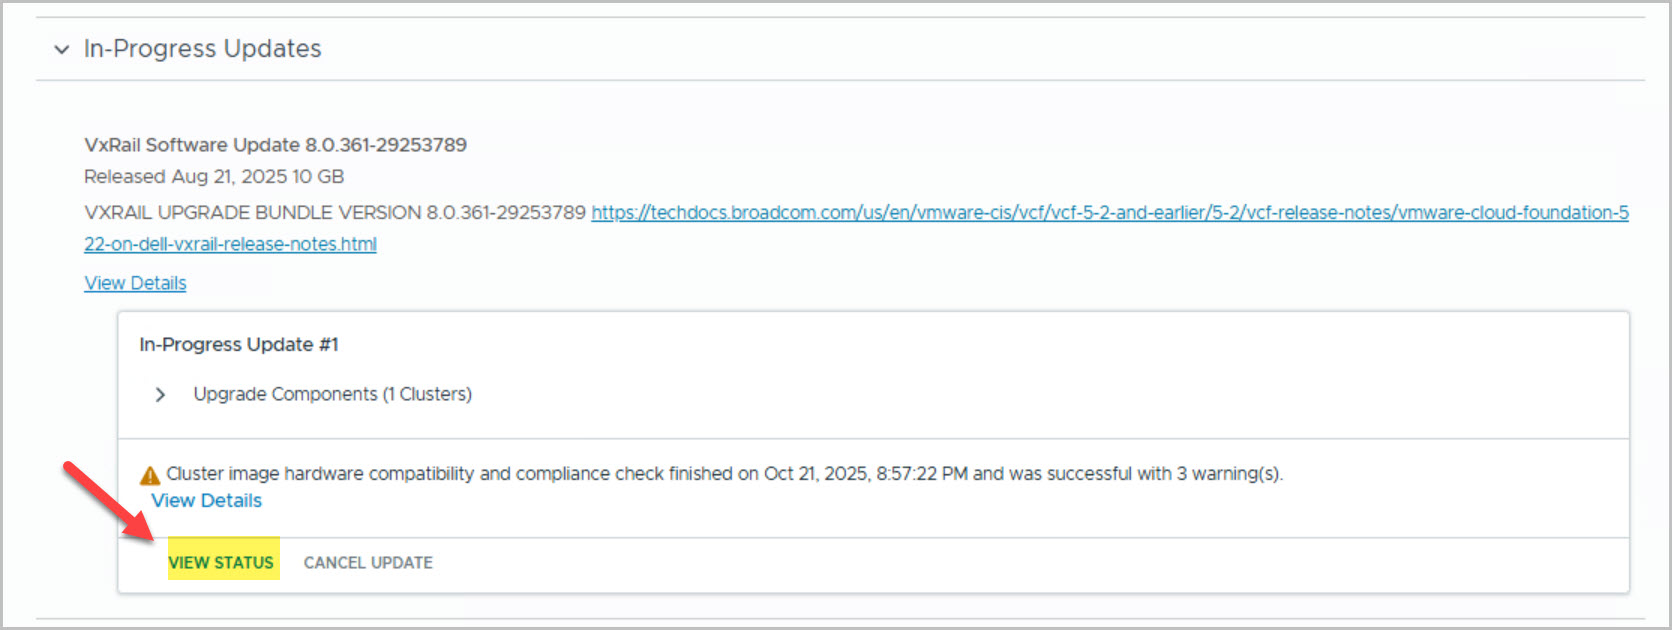1672x630 pixels.
Task: Click the 22-on-dell-vxrail-release-notes.html link line
Action: [x=230, y=244]
